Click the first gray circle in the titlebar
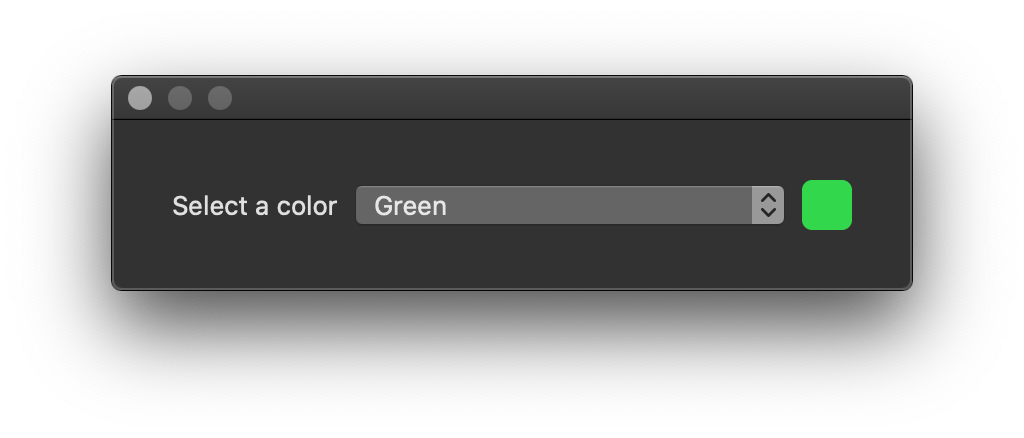1024x438 pixels. [140, 98]
